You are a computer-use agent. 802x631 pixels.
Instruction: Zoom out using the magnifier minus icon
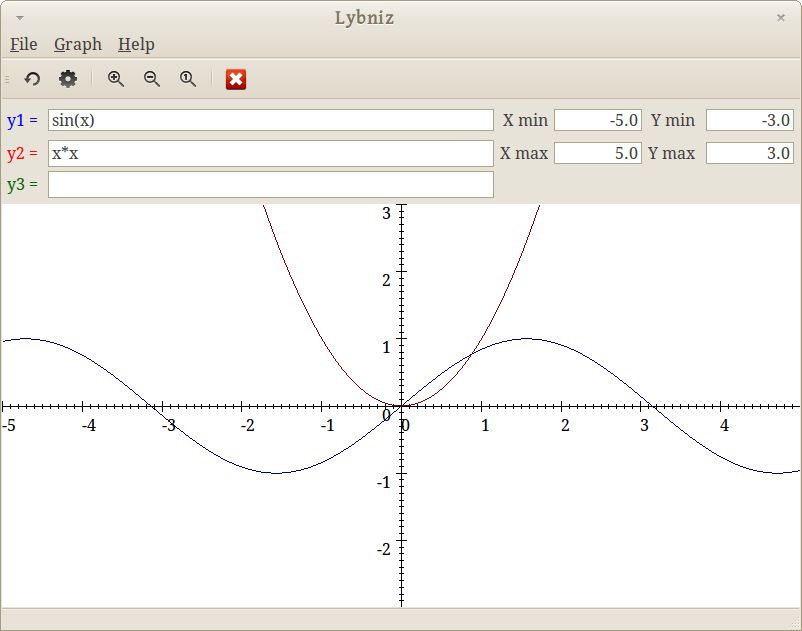pos(152,79)
